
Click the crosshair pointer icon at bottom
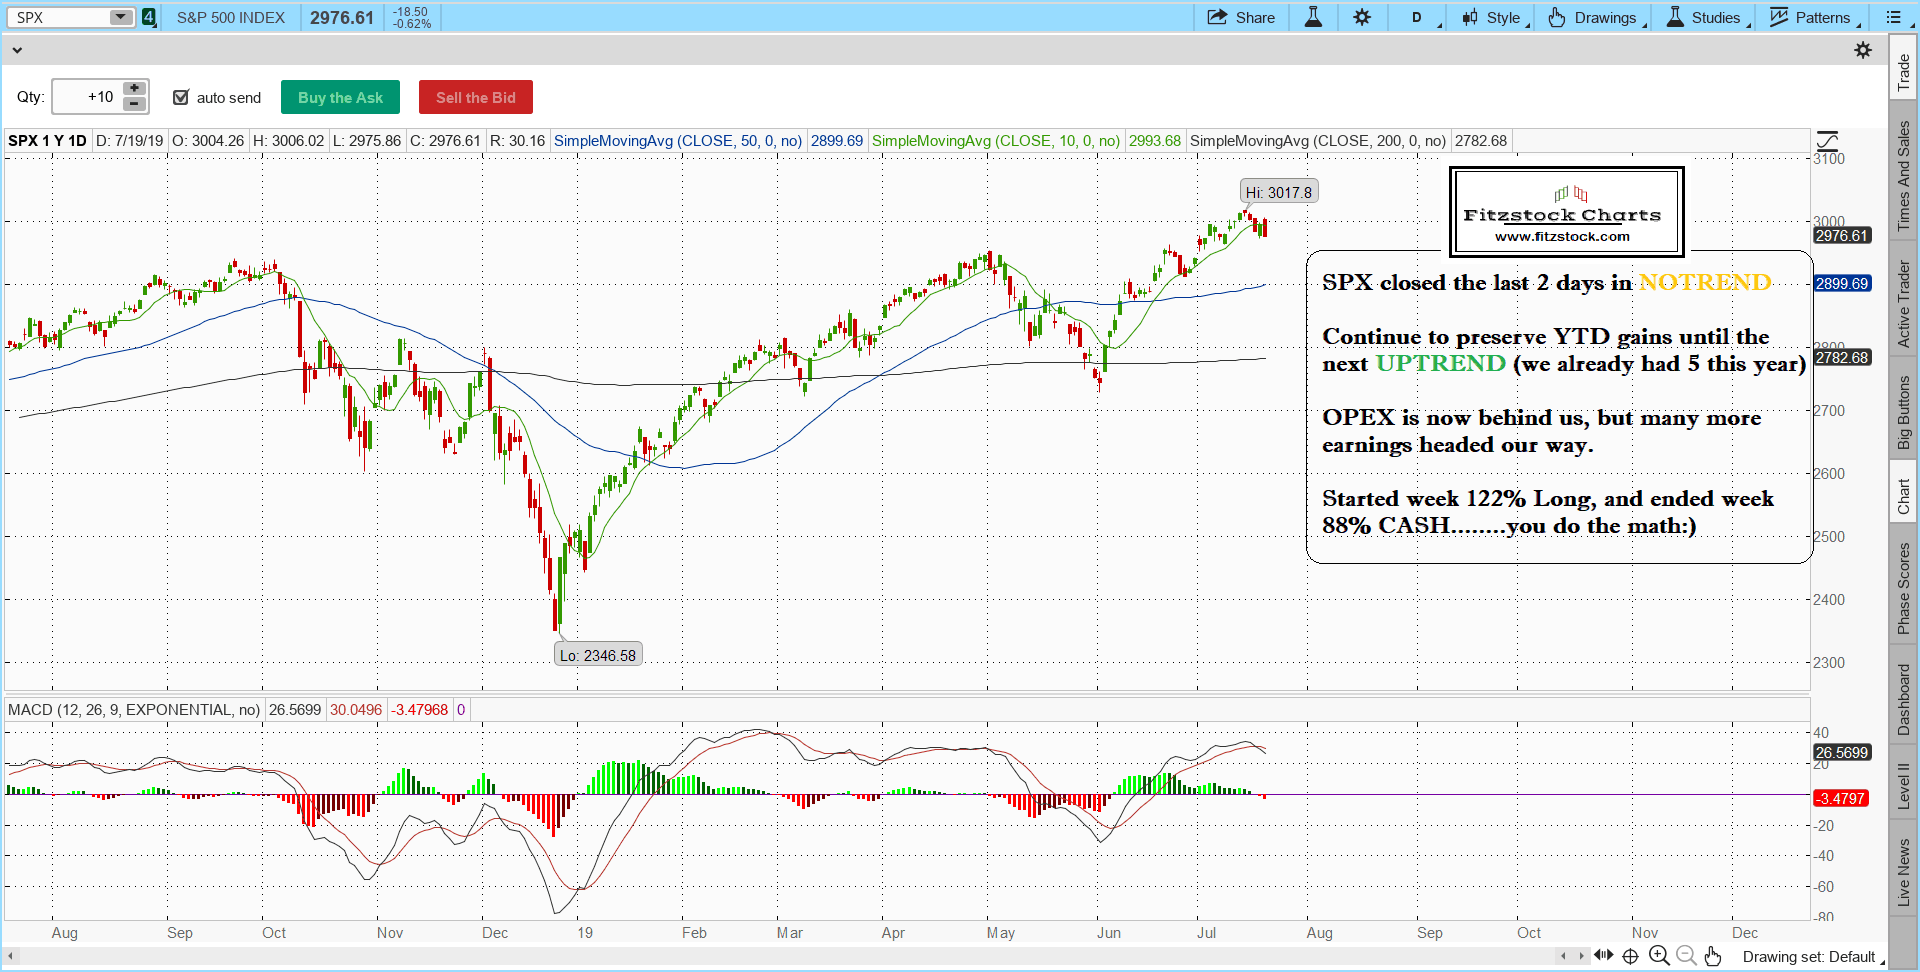coord(1630,956)
